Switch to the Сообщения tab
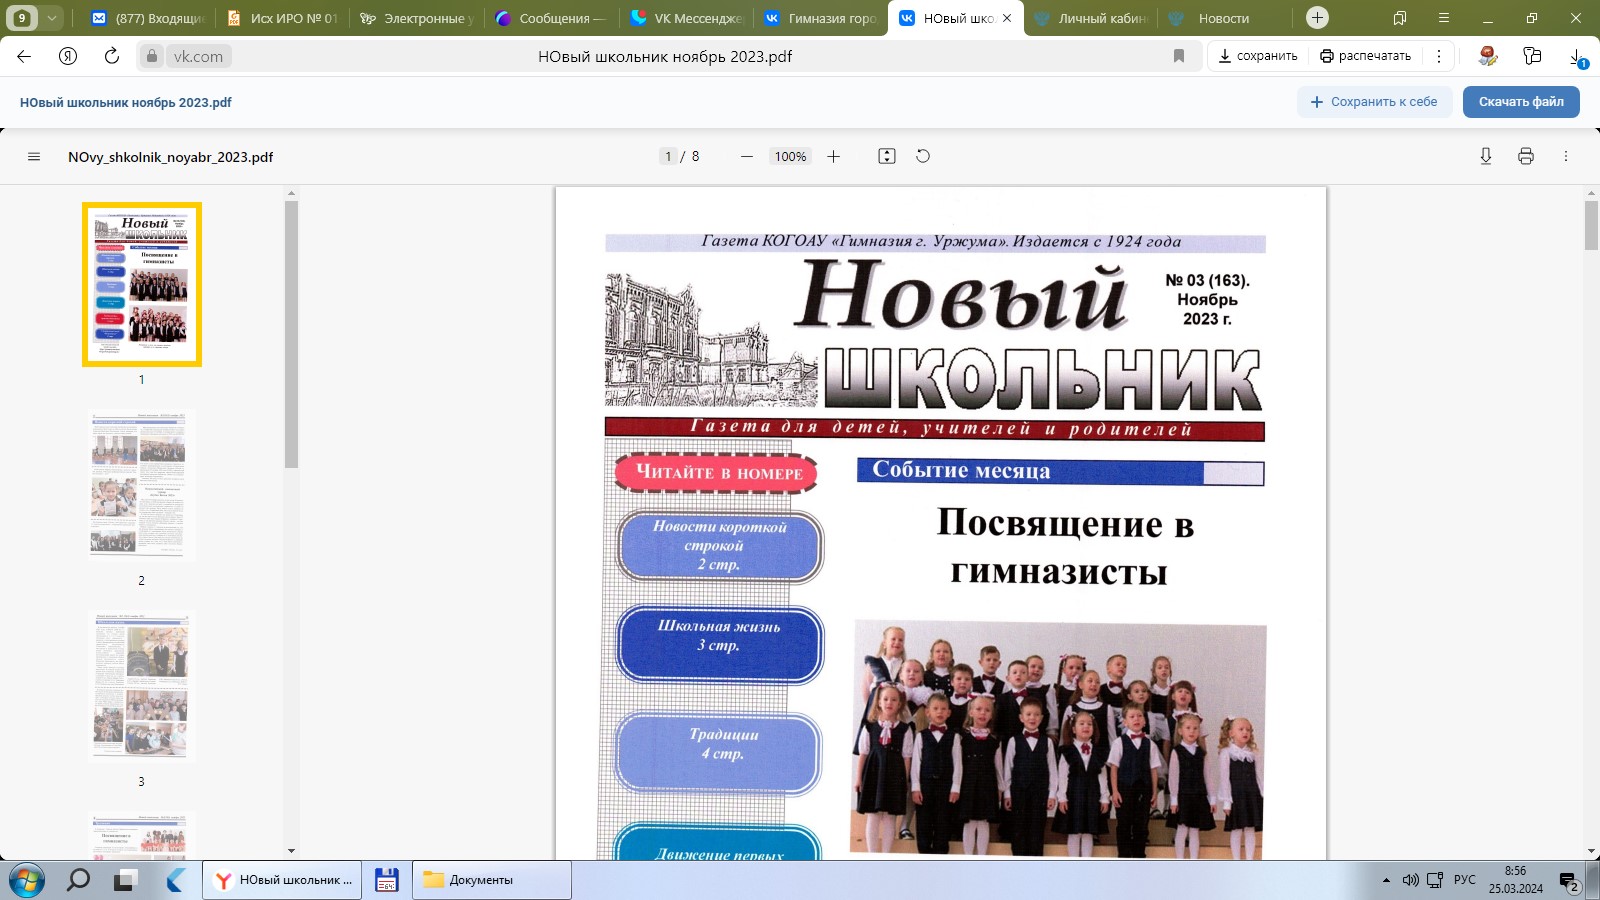The width and height of the screenshot is (1600, 900). click(x=551, y=18)
